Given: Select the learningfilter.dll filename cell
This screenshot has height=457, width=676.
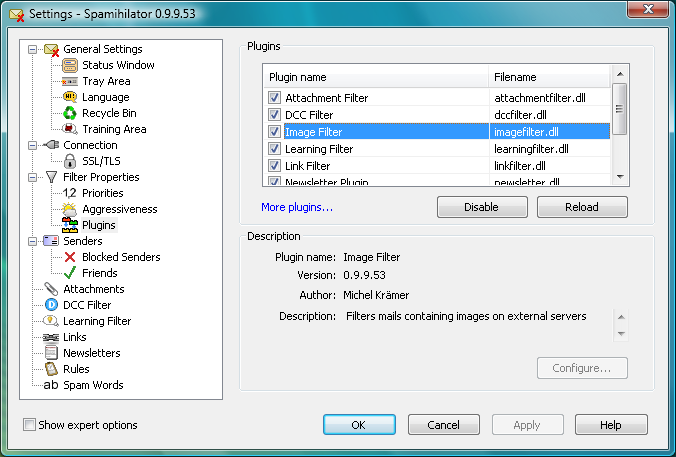Looking at the screenshot, I should (x=550, y=149).
